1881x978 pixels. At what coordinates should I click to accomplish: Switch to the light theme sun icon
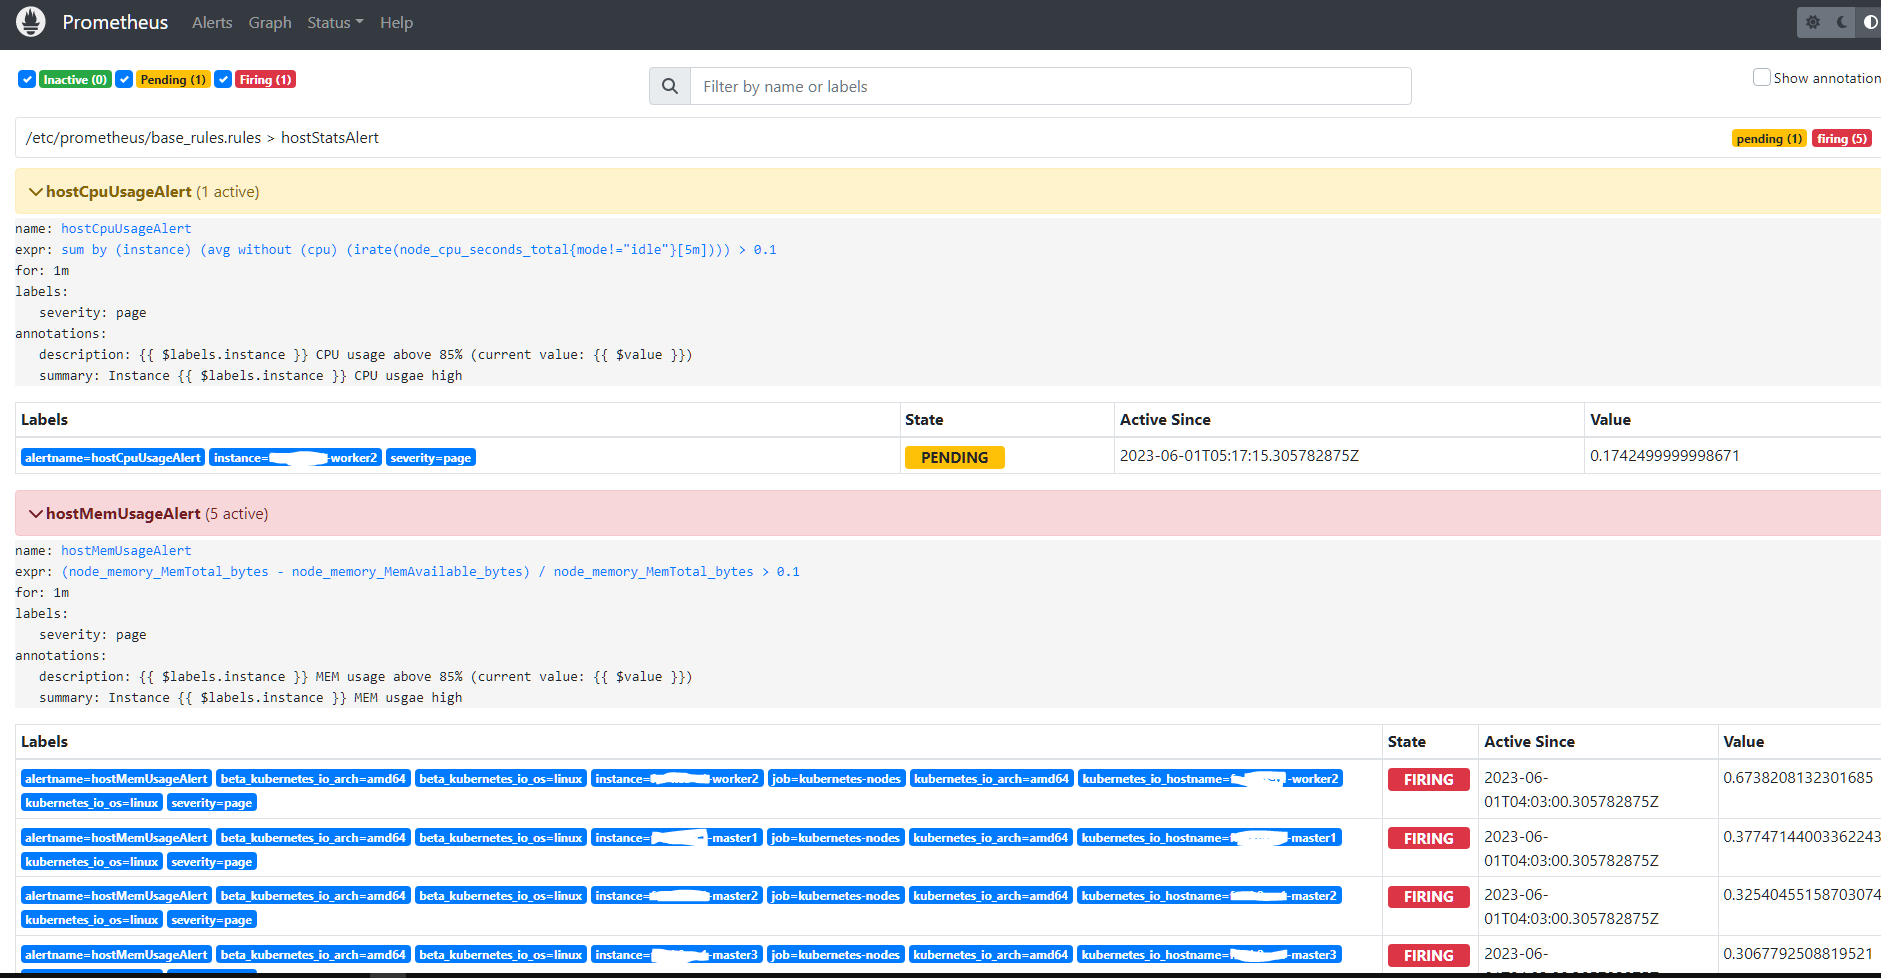[x=1813, y=22]
